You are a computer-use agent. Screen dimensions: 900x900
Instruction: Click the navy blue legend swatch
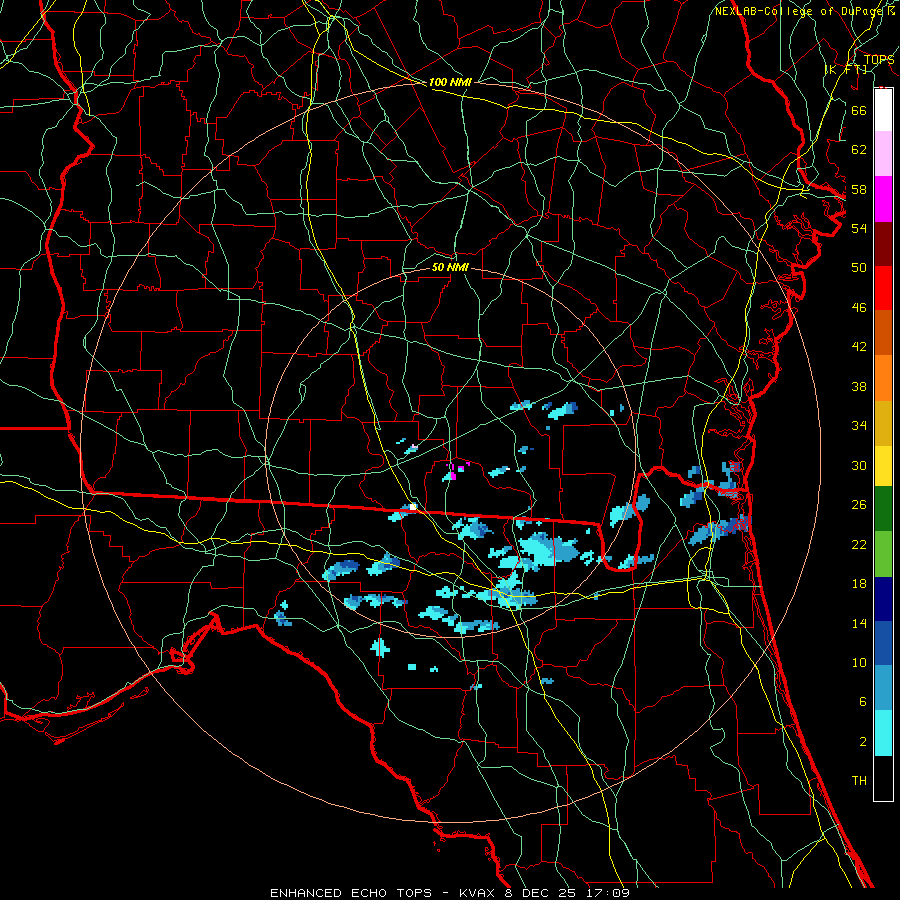click(x=883, y=599)
